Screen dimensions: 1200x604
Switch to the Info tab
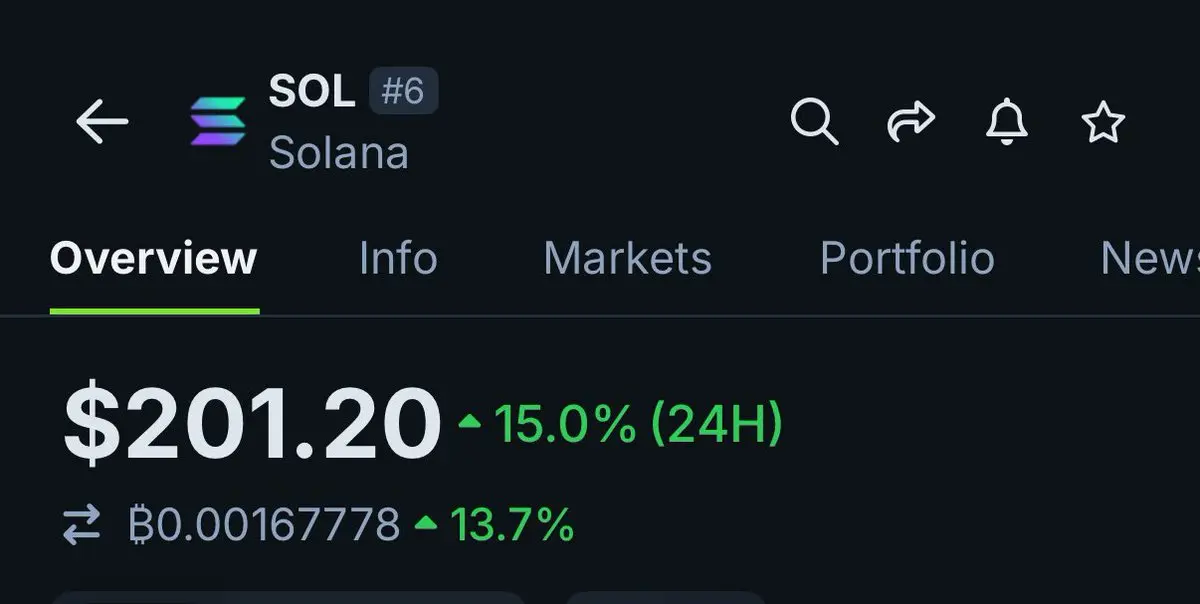[x=398, y=258]
